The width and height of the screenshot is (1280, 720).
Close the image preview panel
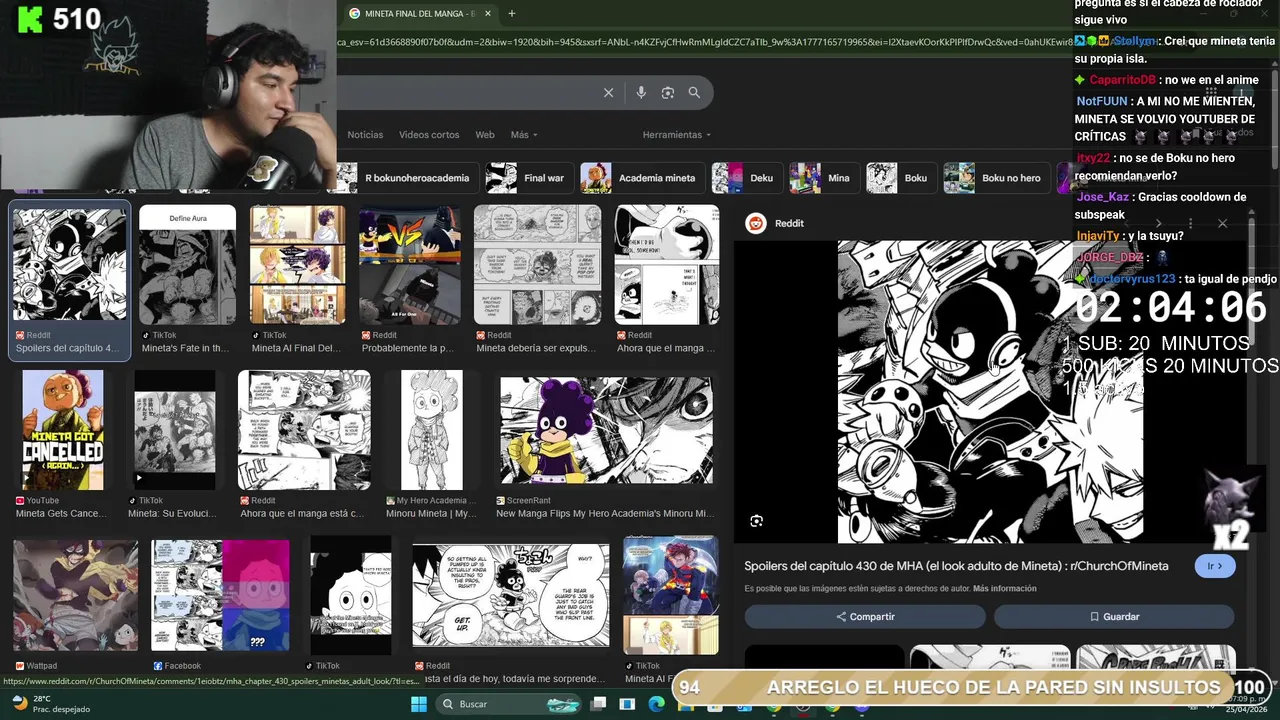[1222, 223]
